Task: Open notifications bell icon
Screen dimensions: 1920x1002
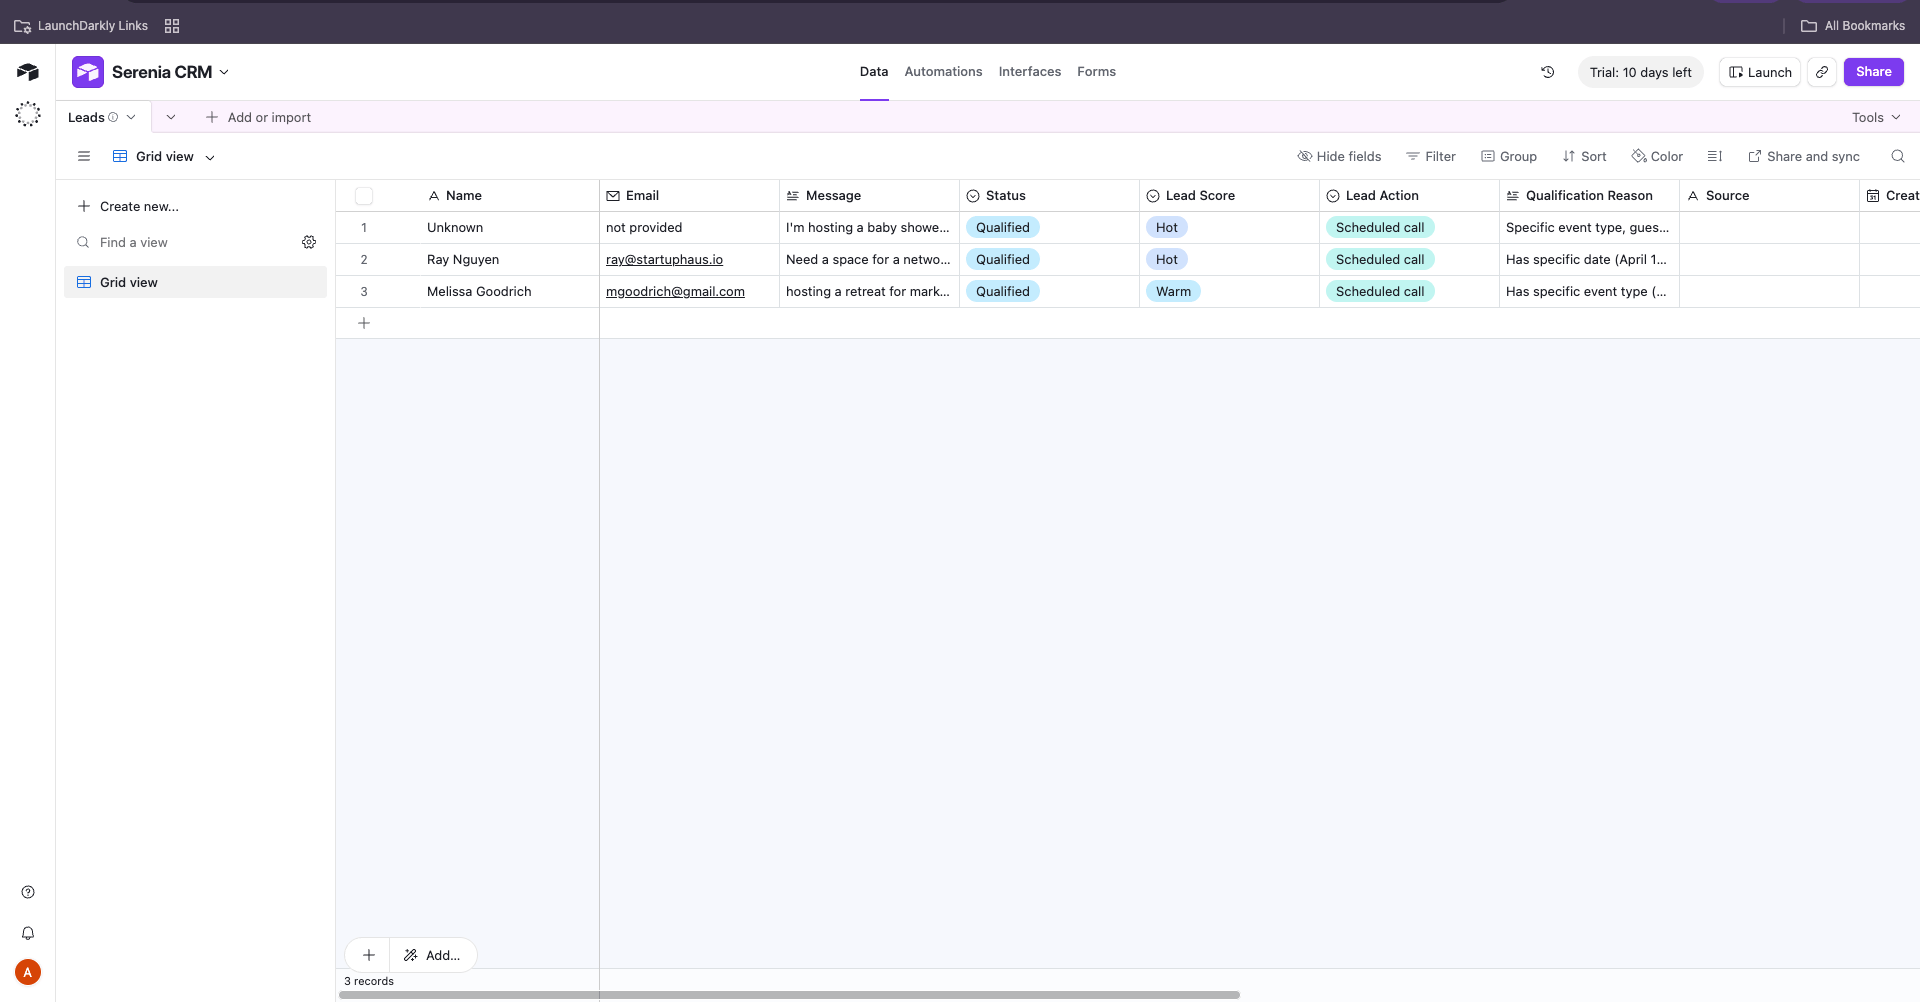Action: (28, 933)
